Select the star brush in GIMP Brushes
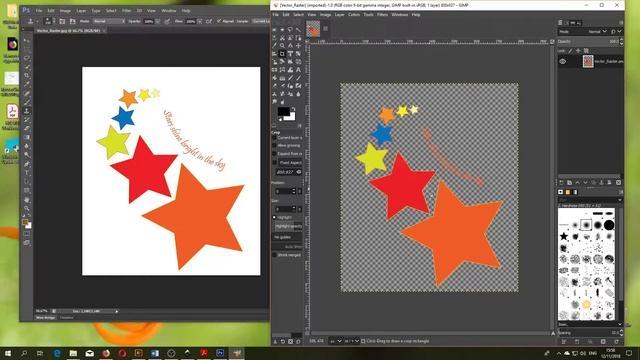Viewport: 640px width, 360px height. 564,236
